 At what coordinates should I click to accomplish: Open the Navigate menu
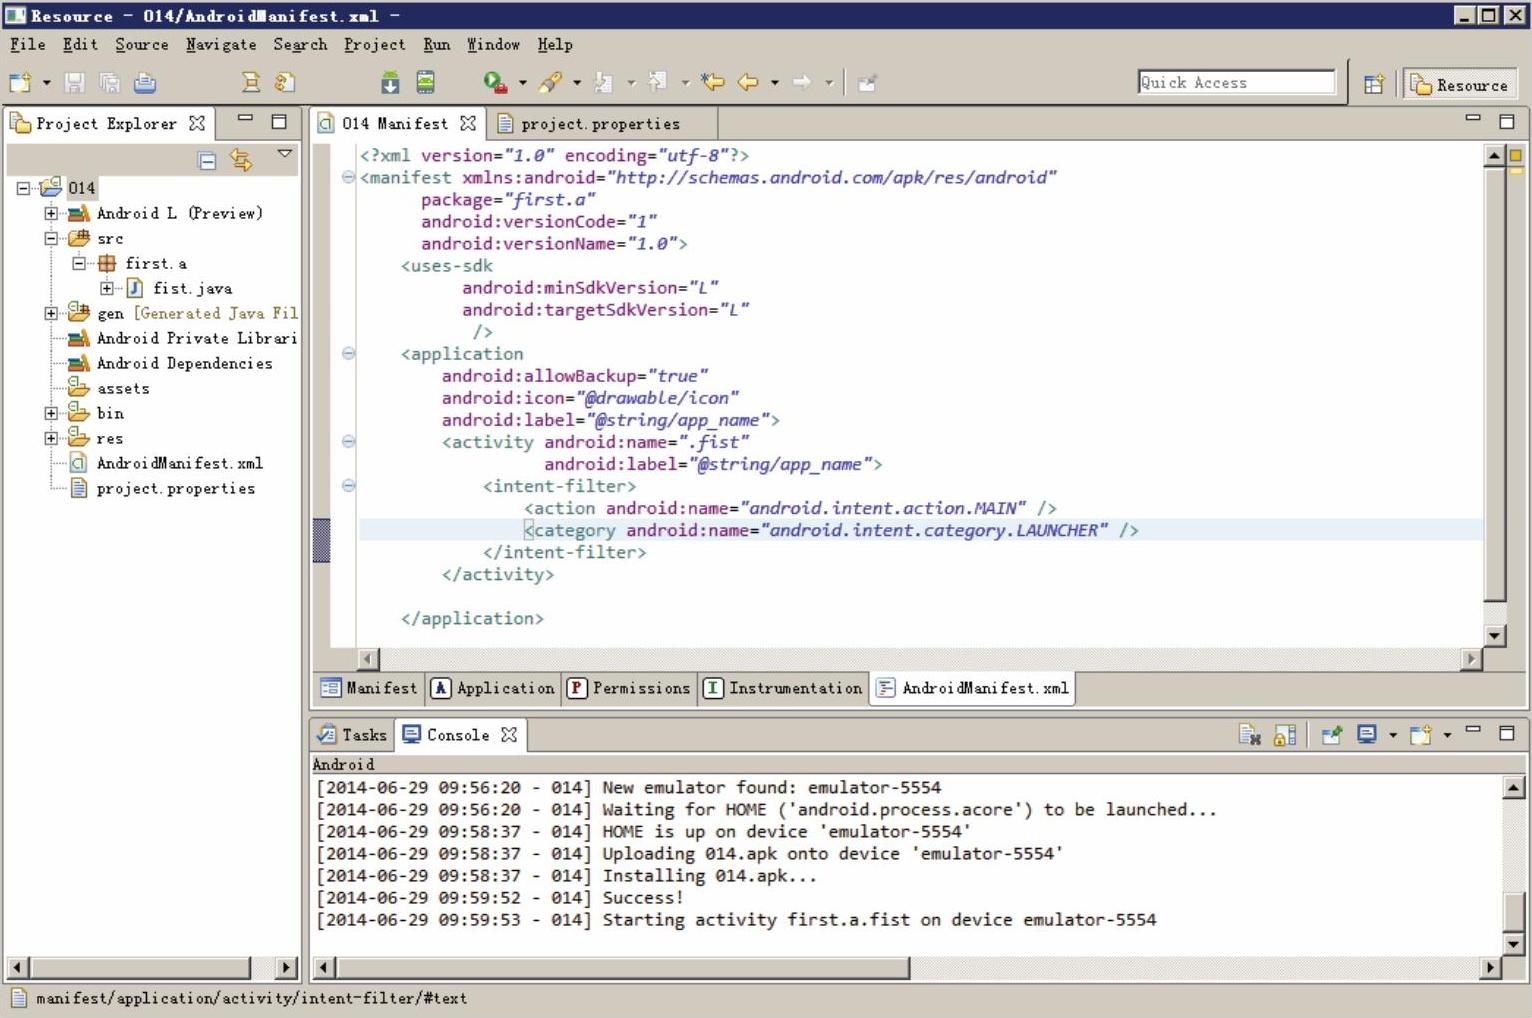coord(220,44)
